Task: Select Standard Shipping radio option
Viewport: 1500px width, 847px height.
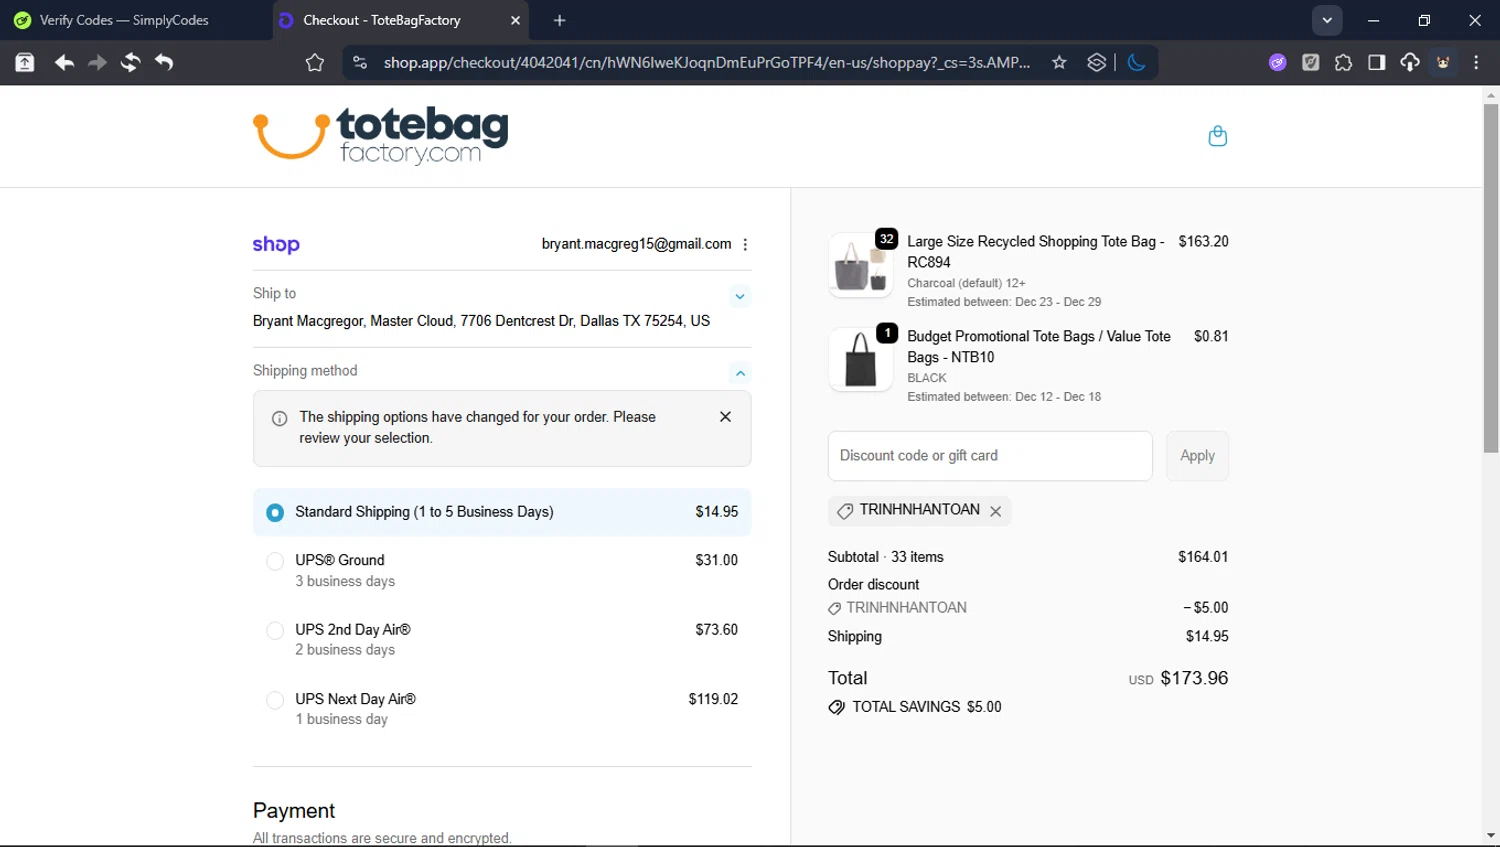Action: coord(275,513)
